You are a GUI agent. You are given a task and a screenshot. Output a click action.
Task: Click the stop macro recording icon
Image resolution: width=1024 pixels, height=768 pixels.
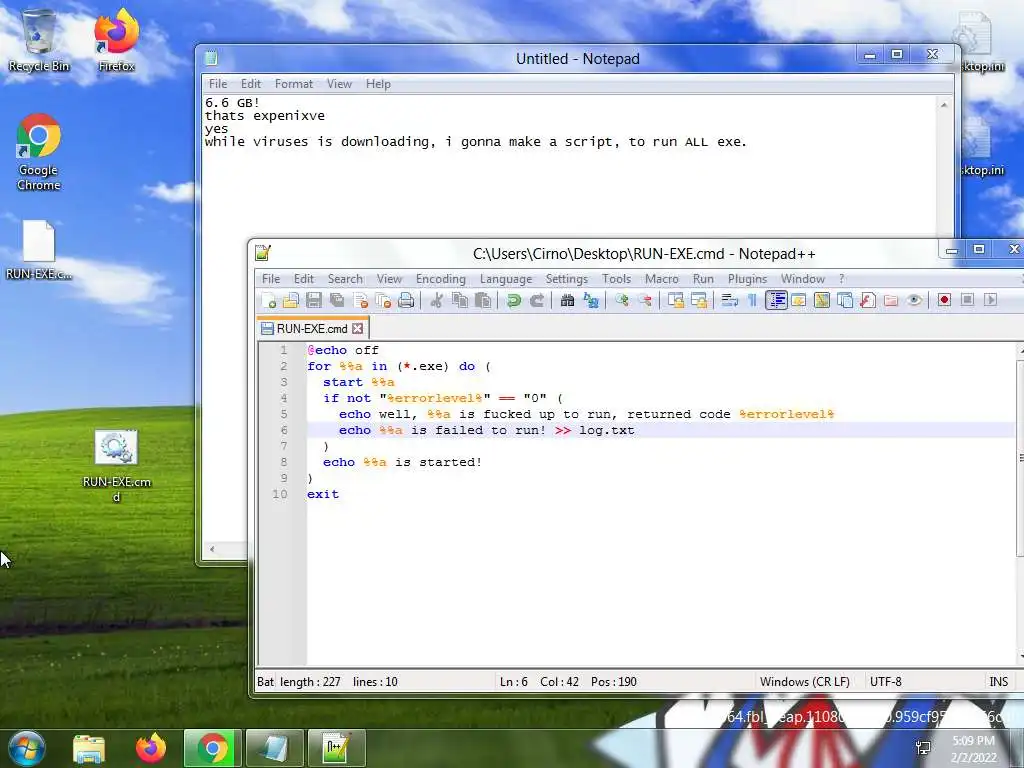(967, 300)
